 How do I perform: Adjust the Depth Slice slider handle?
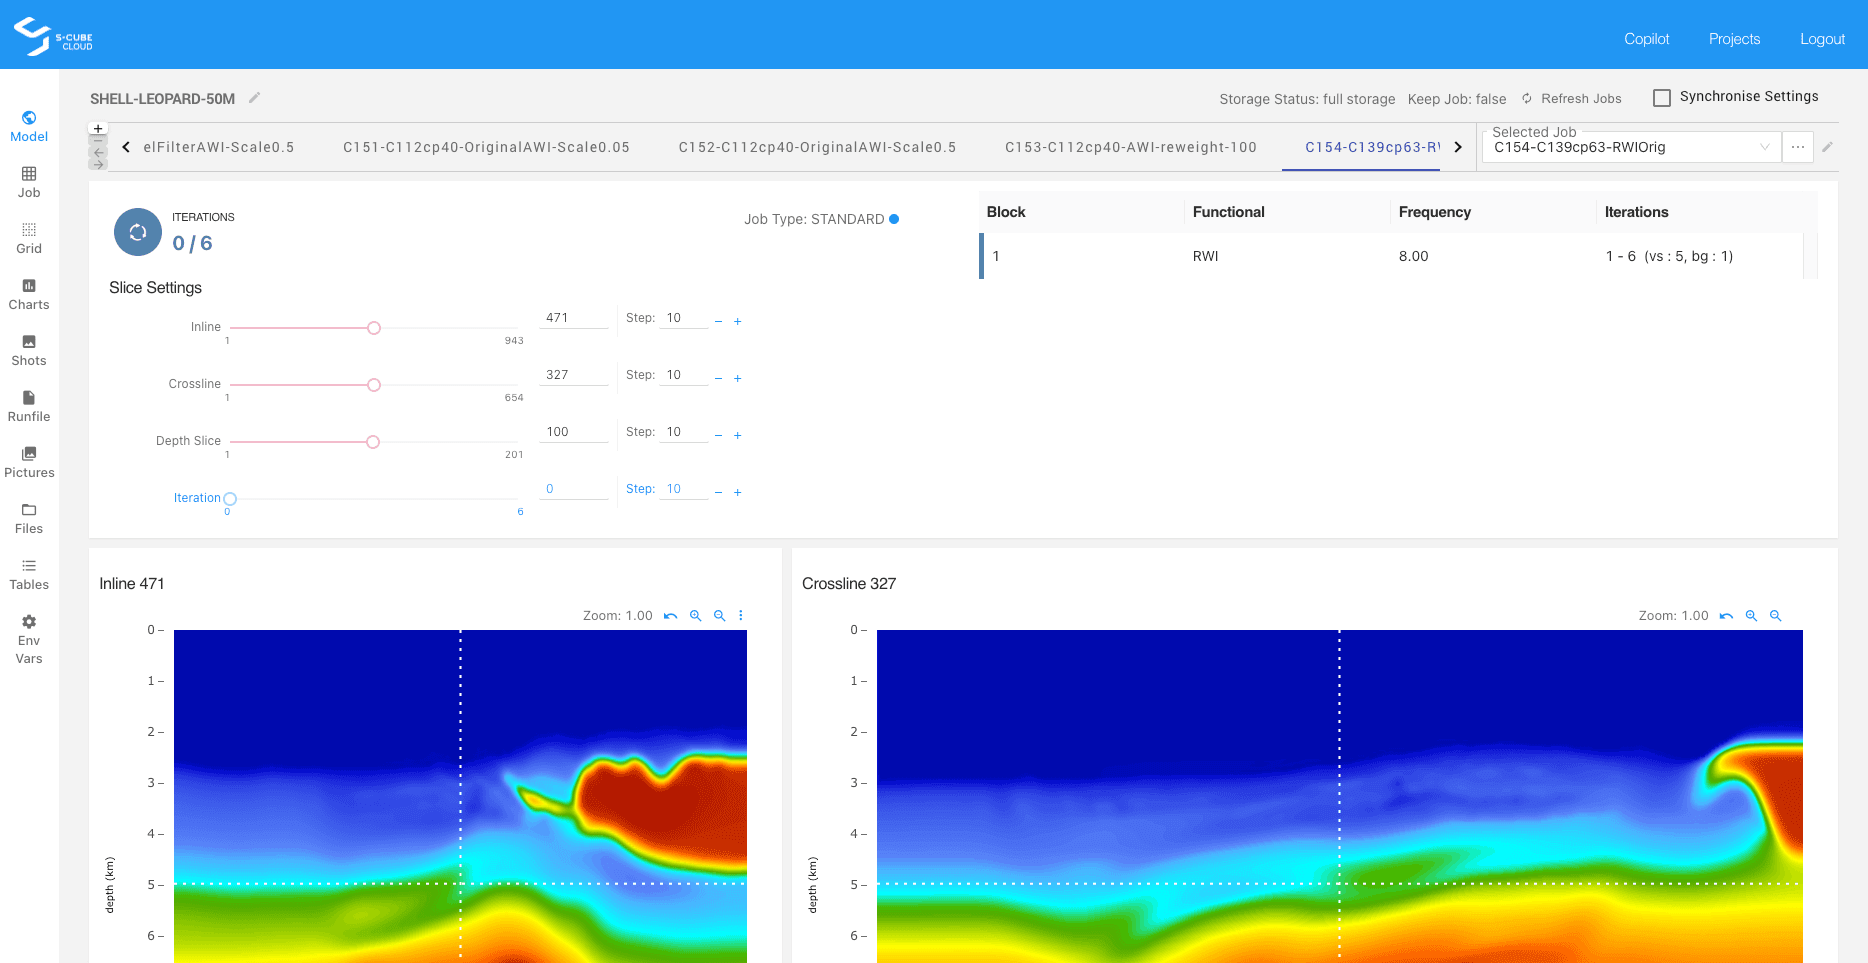(373, 442)
